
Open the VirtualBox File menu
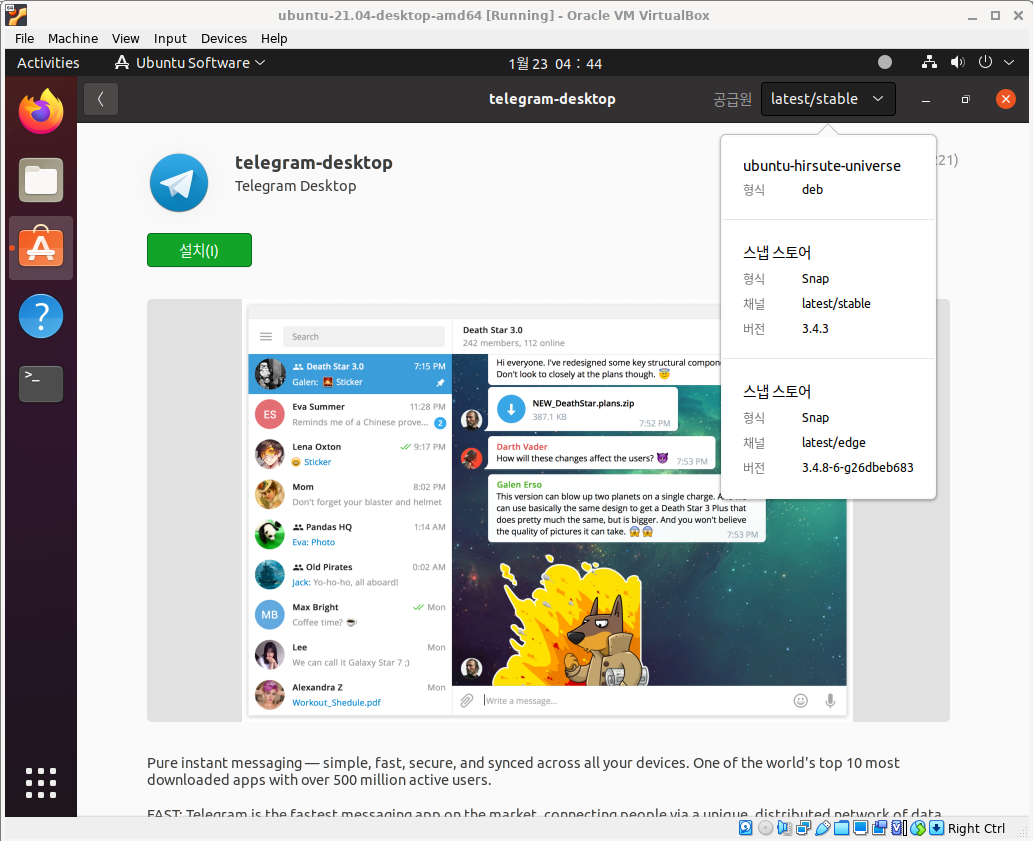(x=24, y=38)
